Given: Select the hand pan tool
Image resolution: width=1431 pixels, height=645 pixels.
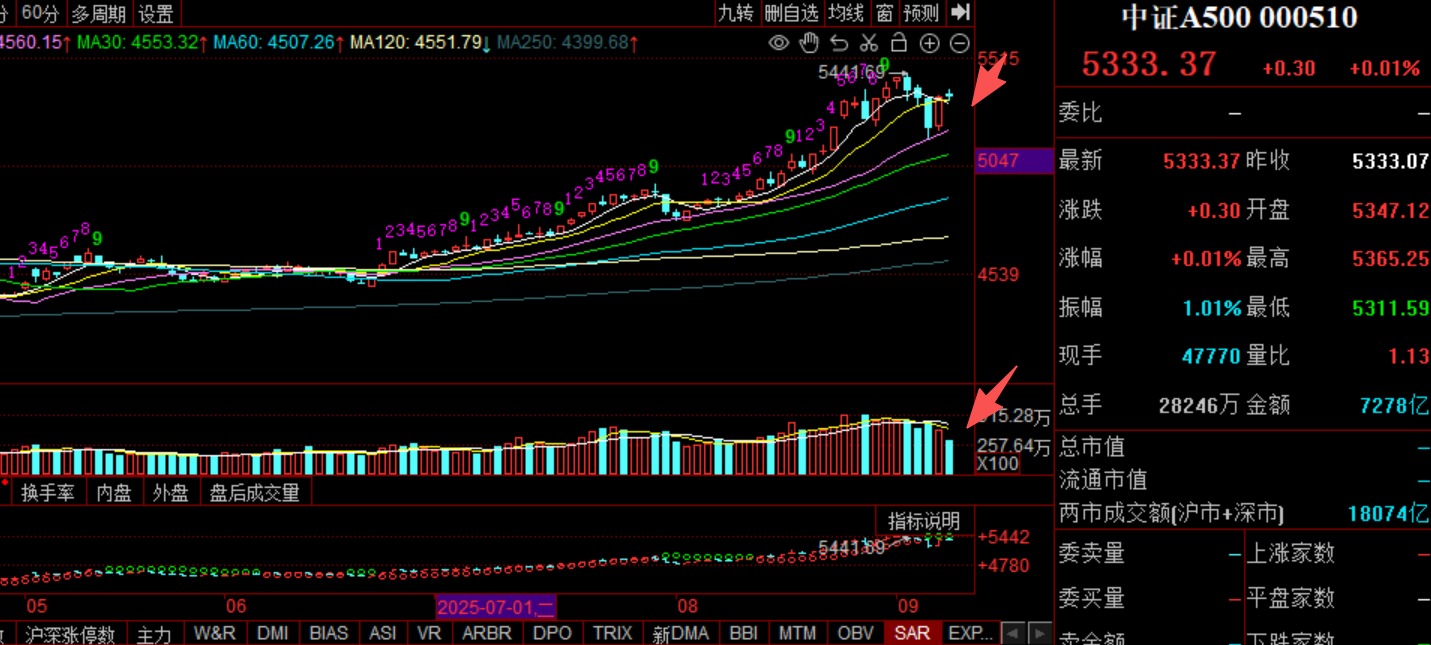Looking at the screenshot, I should pyautogui.click(x=809, y=43).
